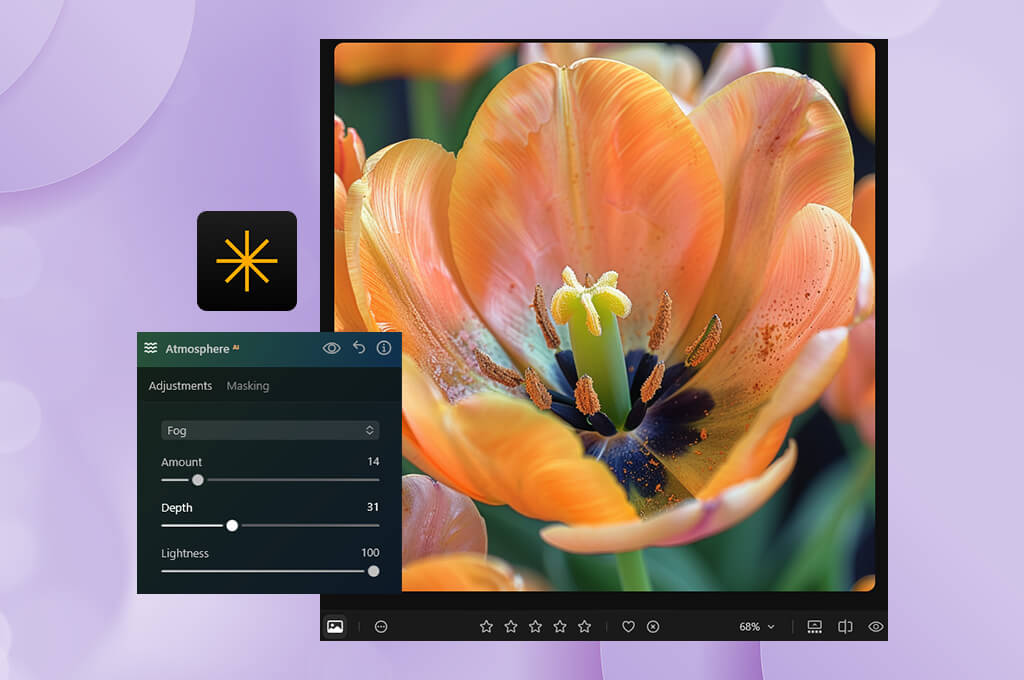This screenshot has height=680, width=1024.
Task: Click the AI badge beside Atmosphere
Action: click(236, 347)
